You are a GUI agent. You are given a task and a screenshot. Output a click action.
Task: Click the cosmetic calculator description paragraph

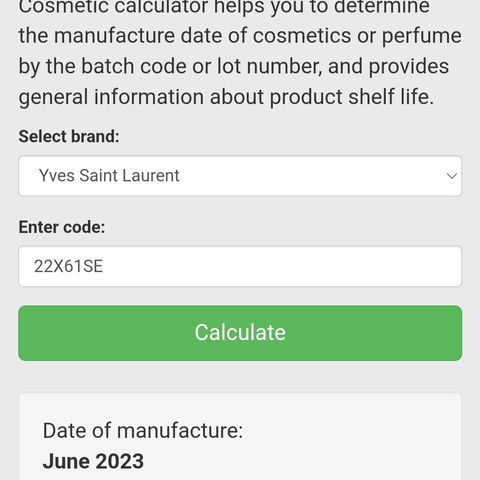[240, 53]
